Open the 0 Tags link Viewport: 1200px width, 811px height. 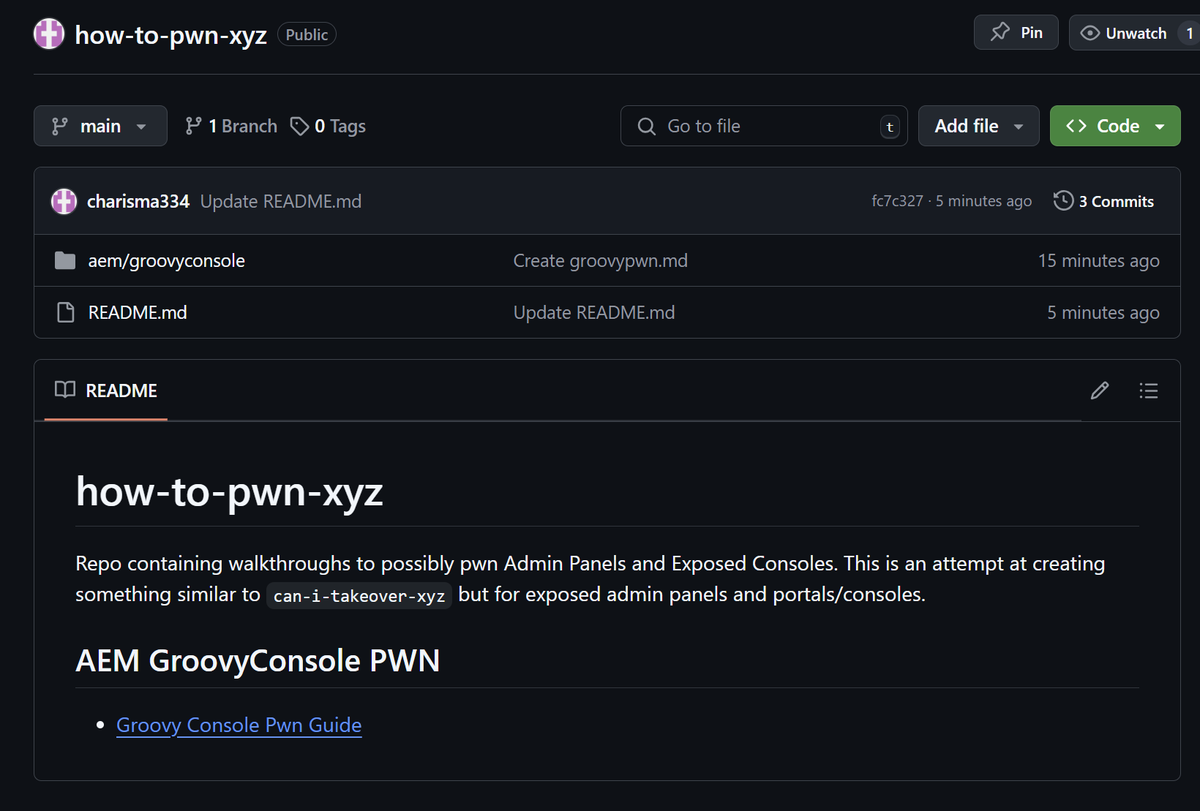(328, 126)
